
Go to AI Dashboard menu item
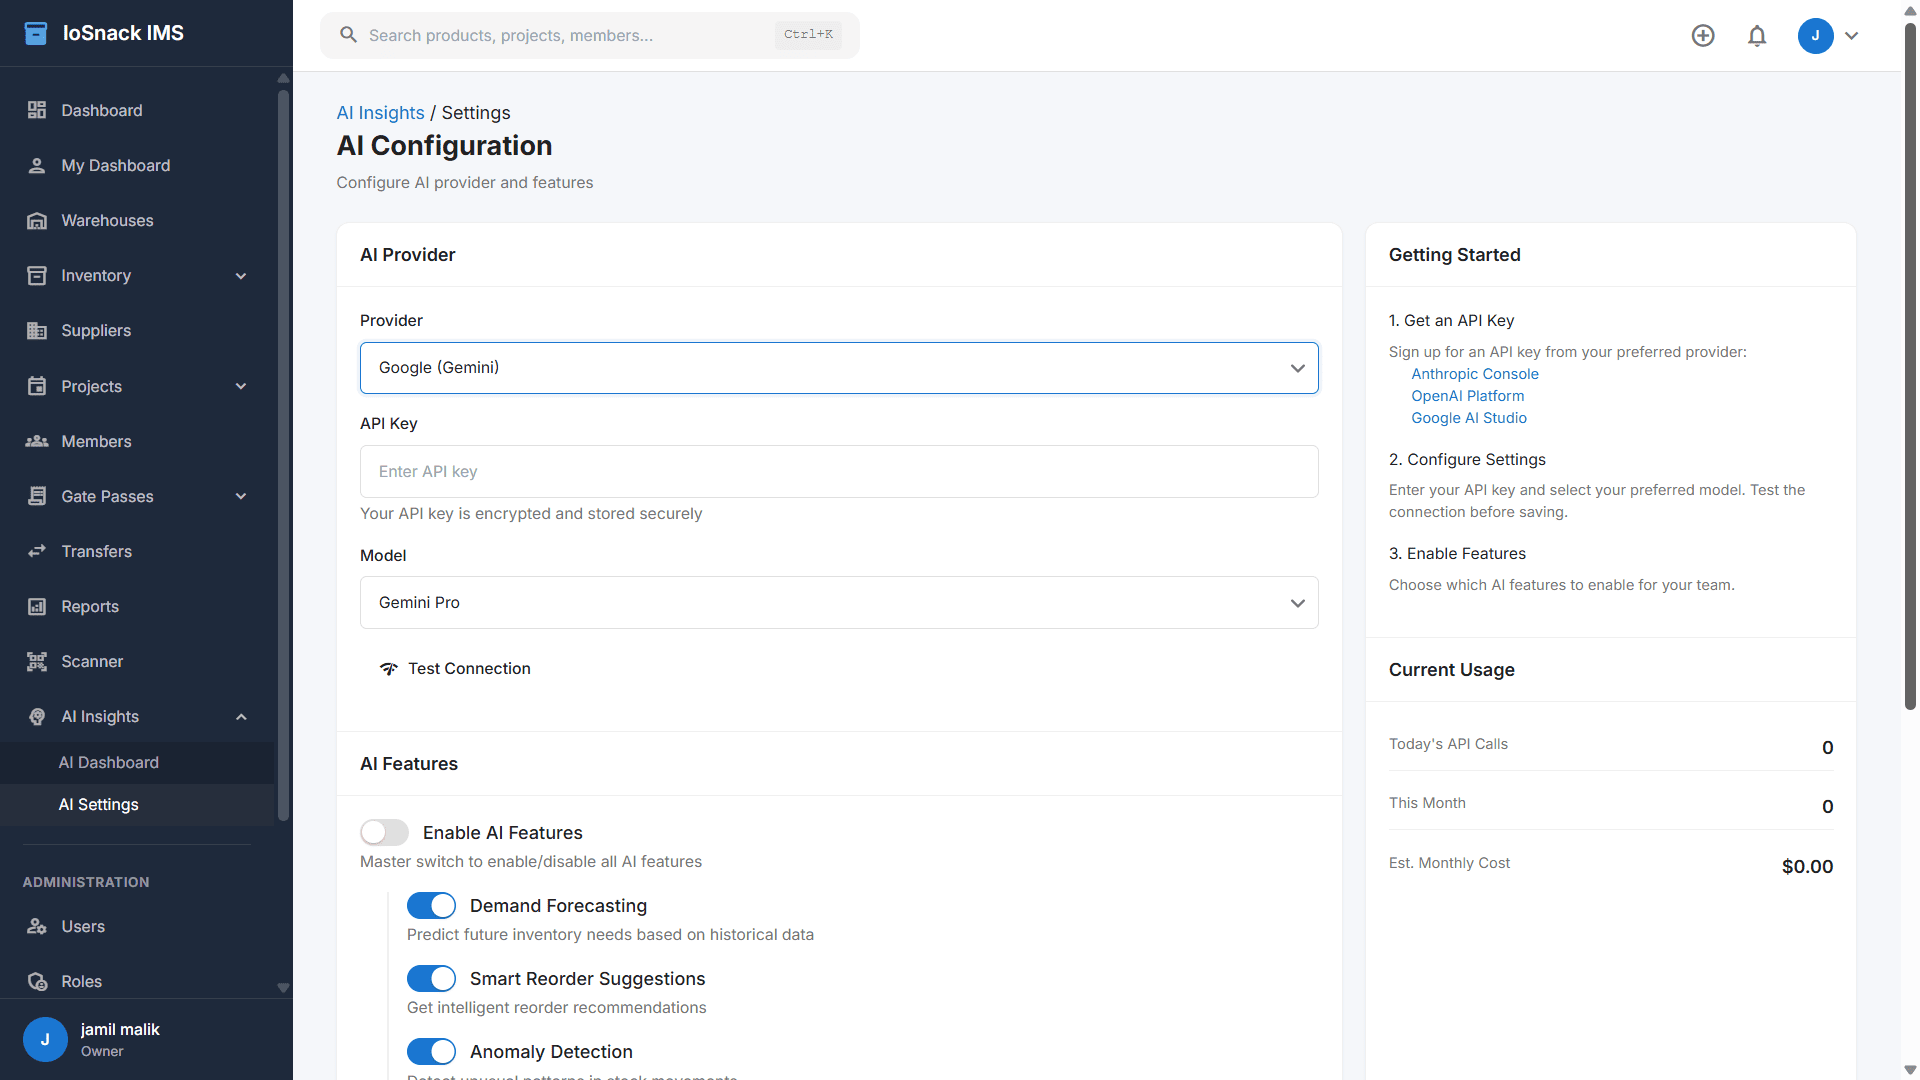[108, 762]
